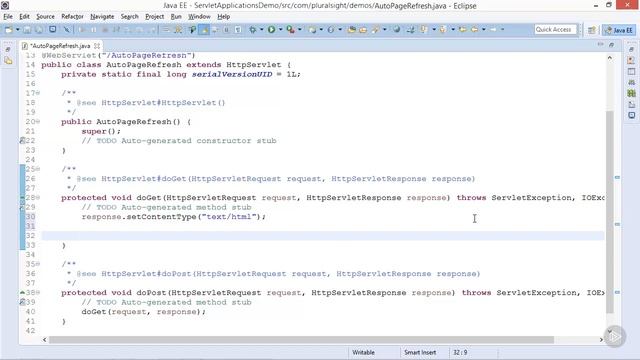Open the Web Browser globe icon
Screen dimensions: 640x360
[396, 30]
